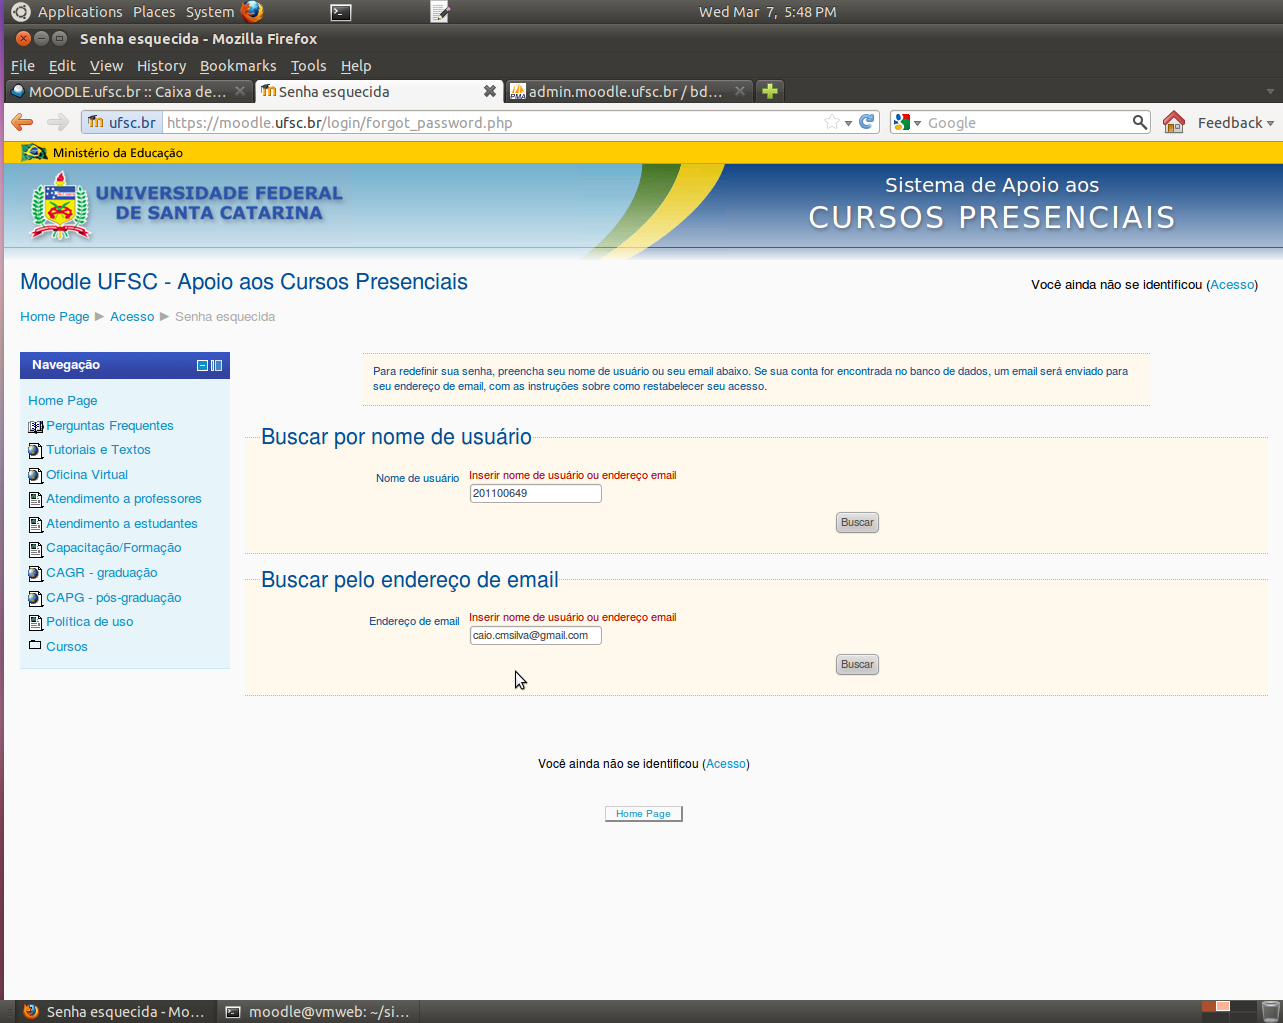Viewport: 1283px width, 1023px height.
Task: Collapse the Navegação block with minus icon
Action: [202, 366]
